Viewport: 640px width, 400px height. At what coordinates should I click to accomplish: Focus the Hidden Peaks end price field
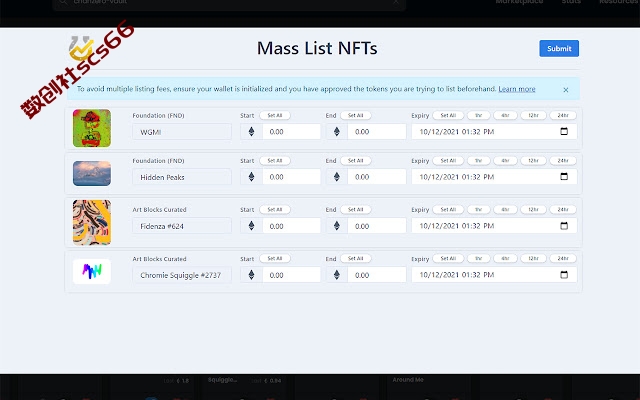point(377,177)
